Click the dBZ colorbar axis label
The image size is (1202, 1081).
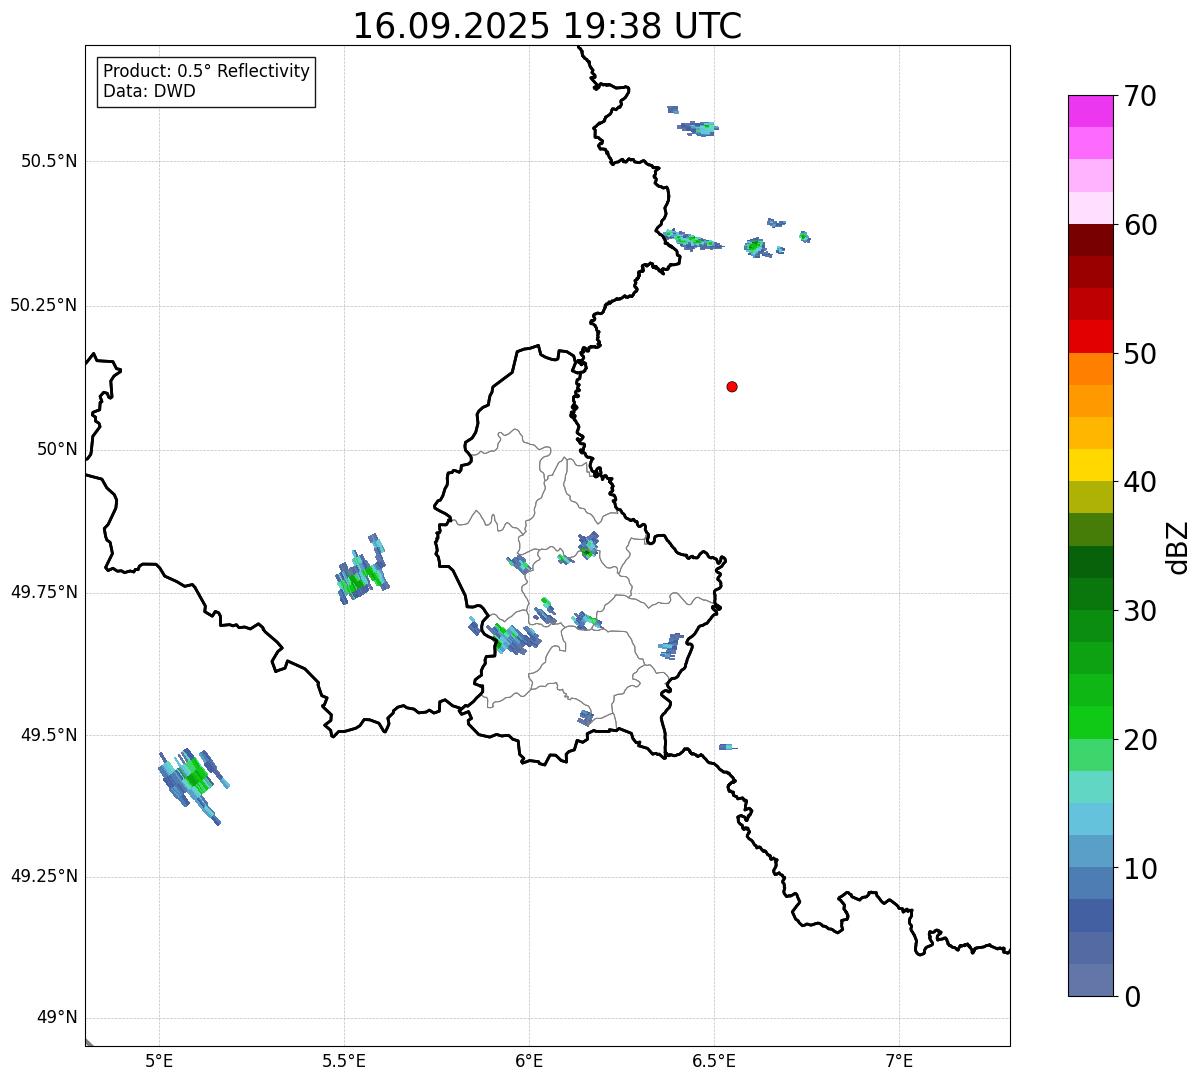point(1178,547)
